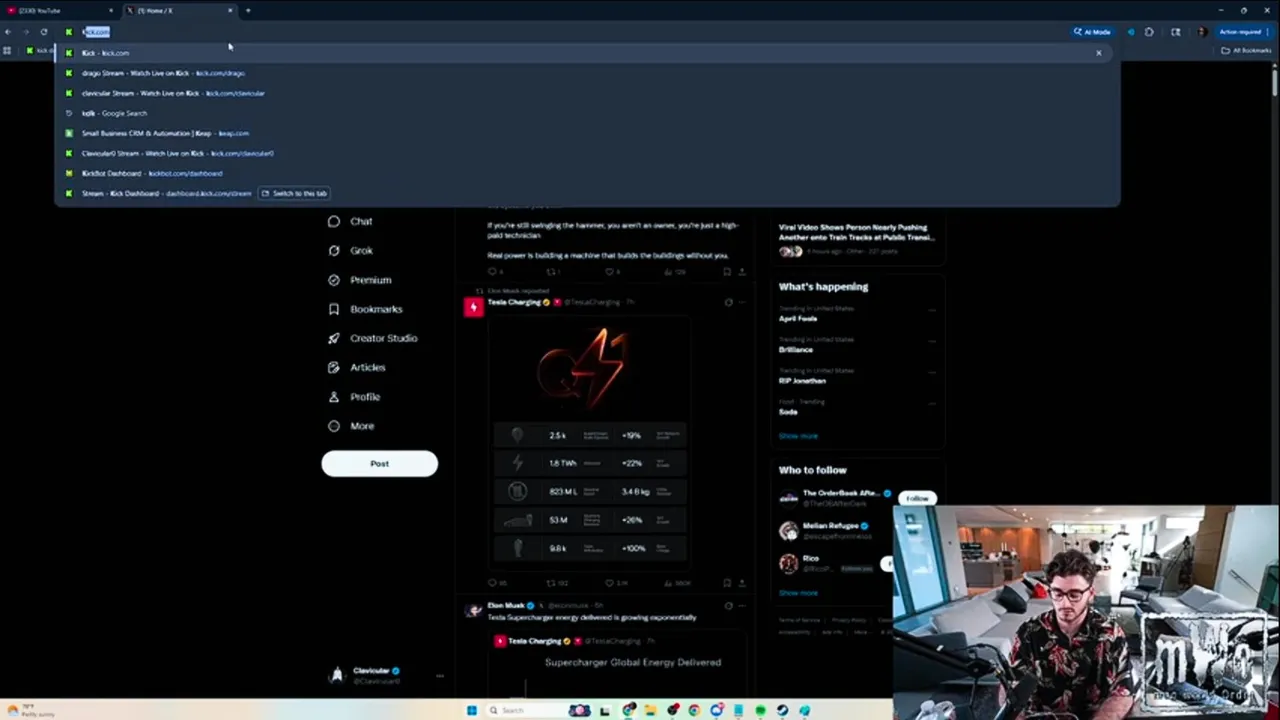Choose the clavicular Stream kick.com/clavicular suggestion
Image resolution: width=1280 pixels, height=720 pixels.
pos(587,93)
